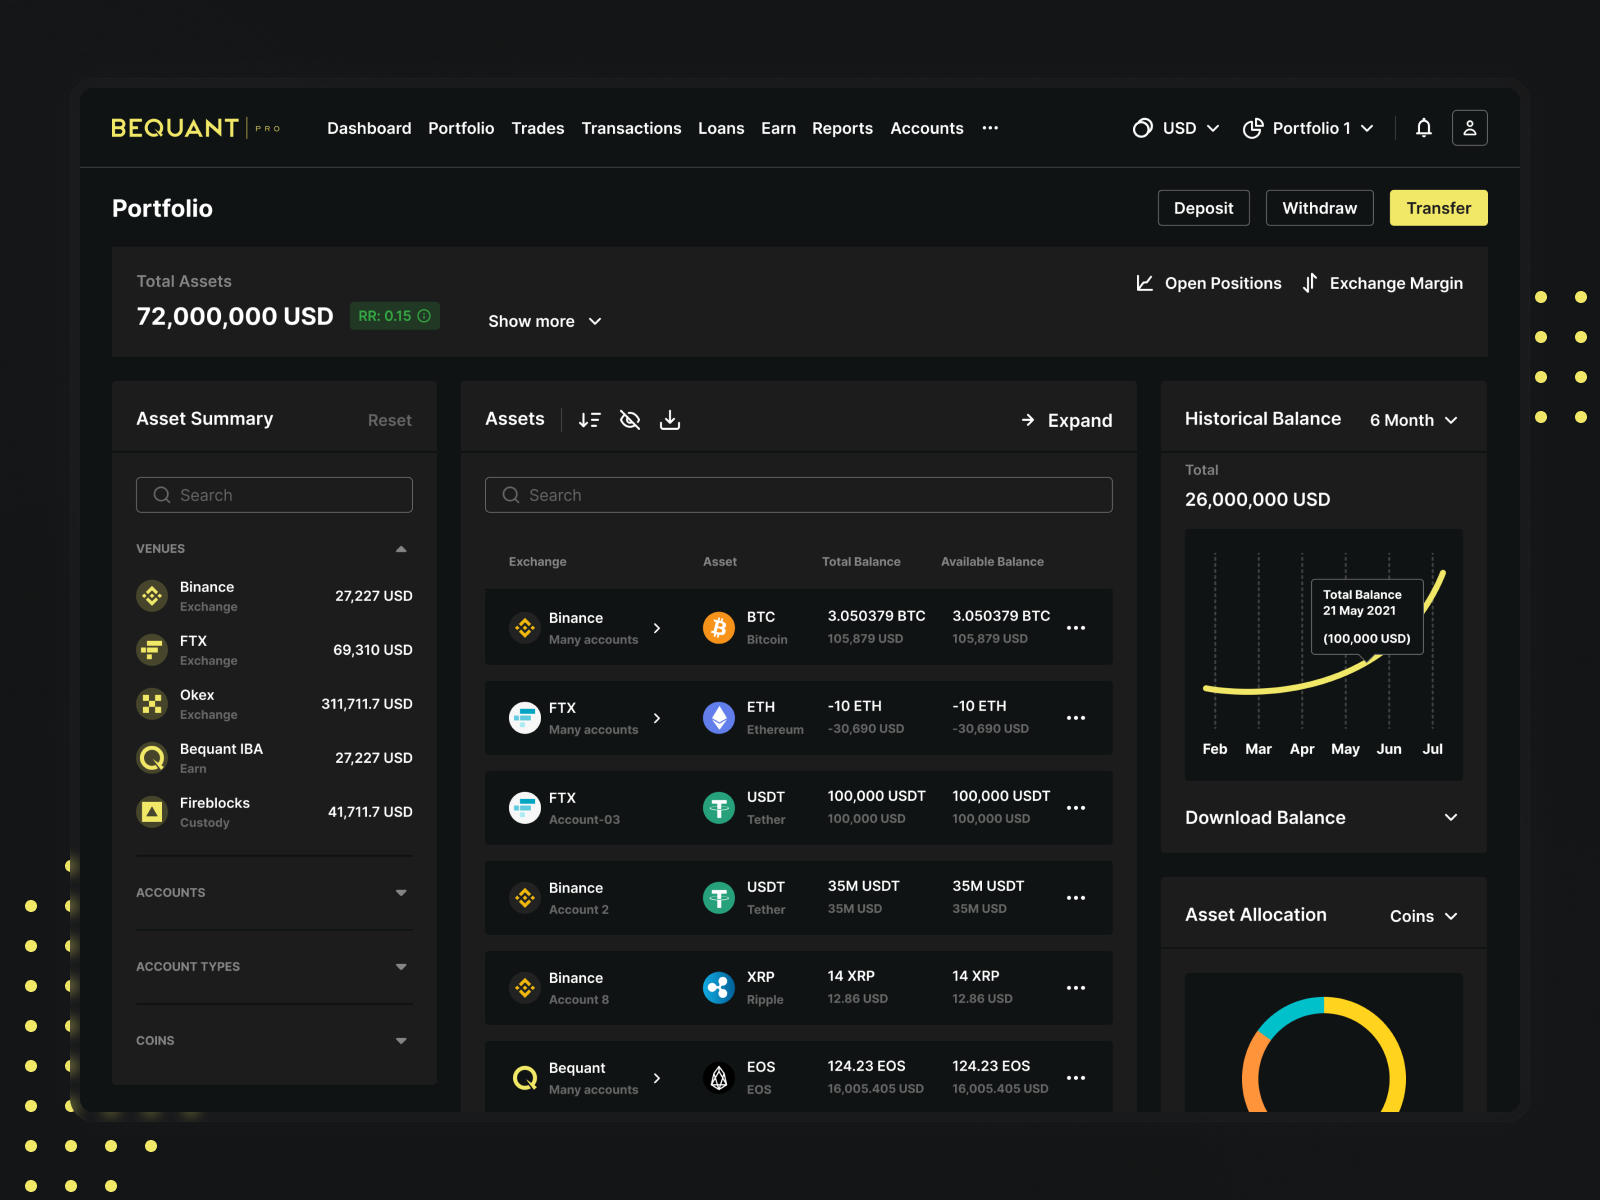Click the XRP Ripple coin icon

(x=719, y=988)
